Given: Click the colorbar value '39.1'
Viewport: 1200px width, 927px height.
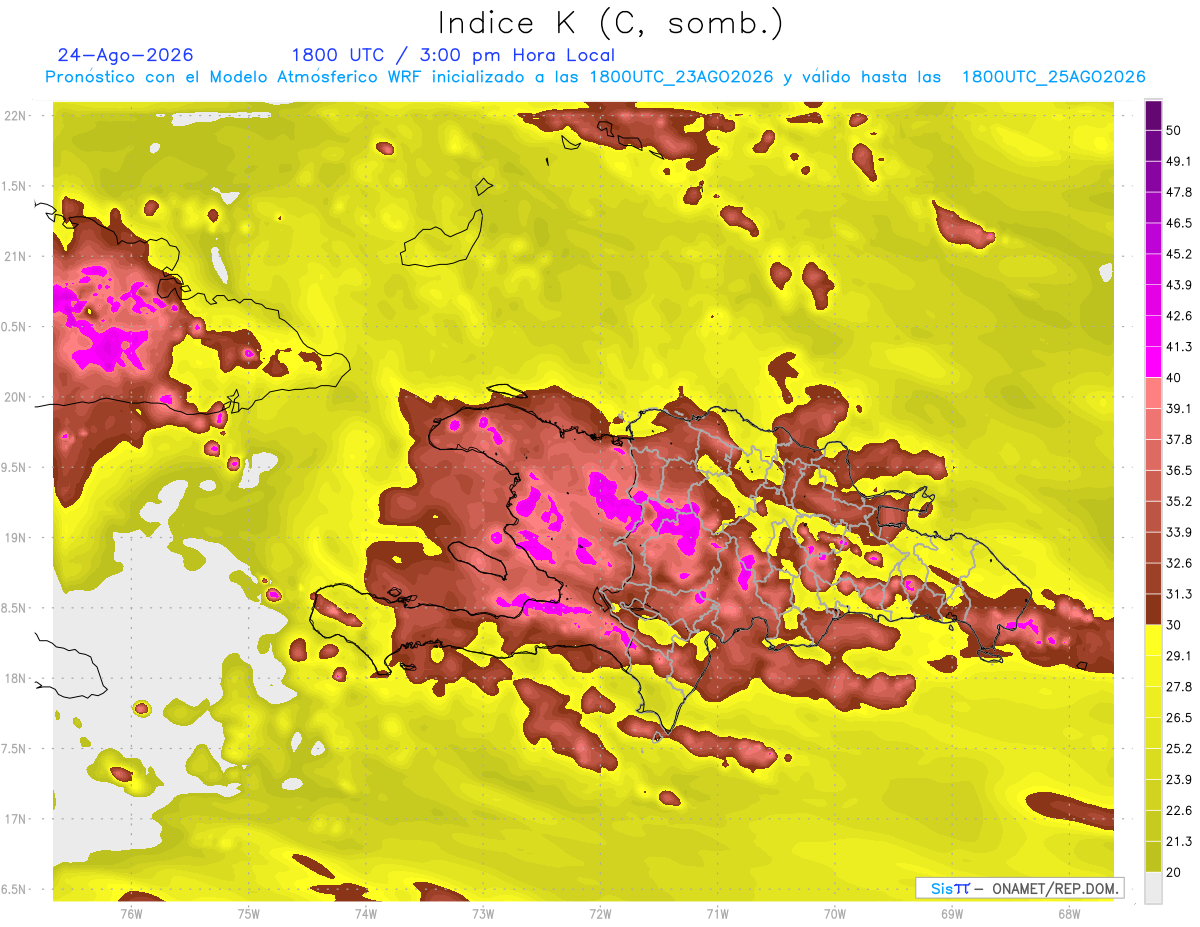Looking at the screenshot, I should (x=1178, y=408).
